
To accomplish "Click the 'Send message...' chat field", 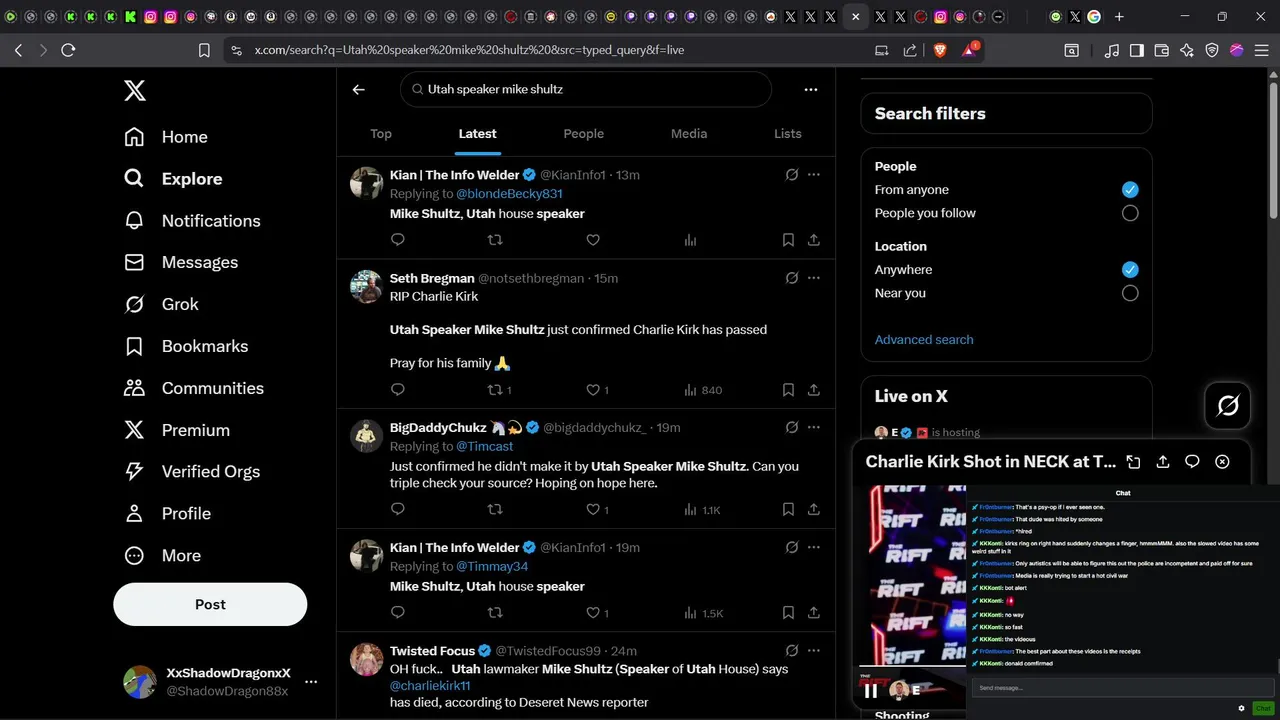I will (1123, 688).
